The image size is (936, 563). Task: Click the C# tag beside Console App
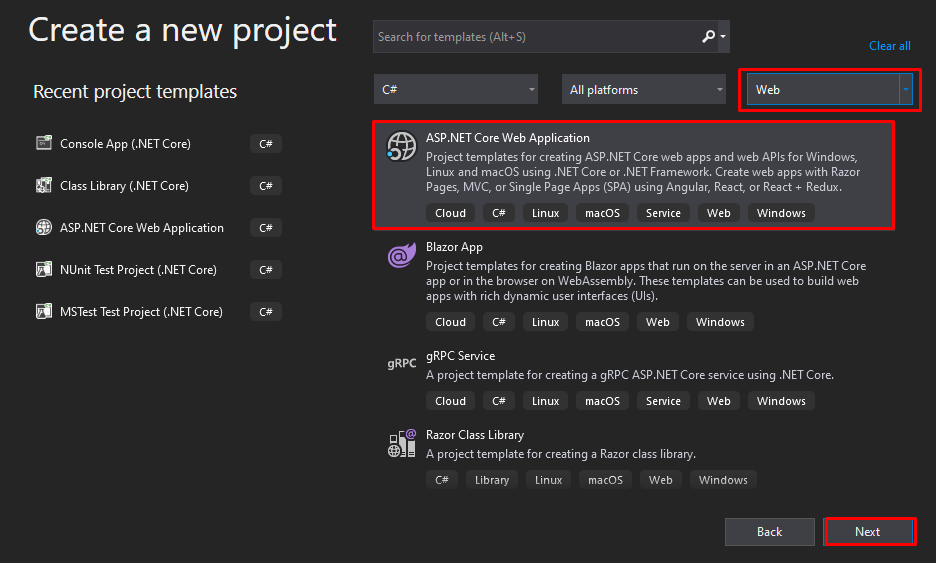(266, 144)
